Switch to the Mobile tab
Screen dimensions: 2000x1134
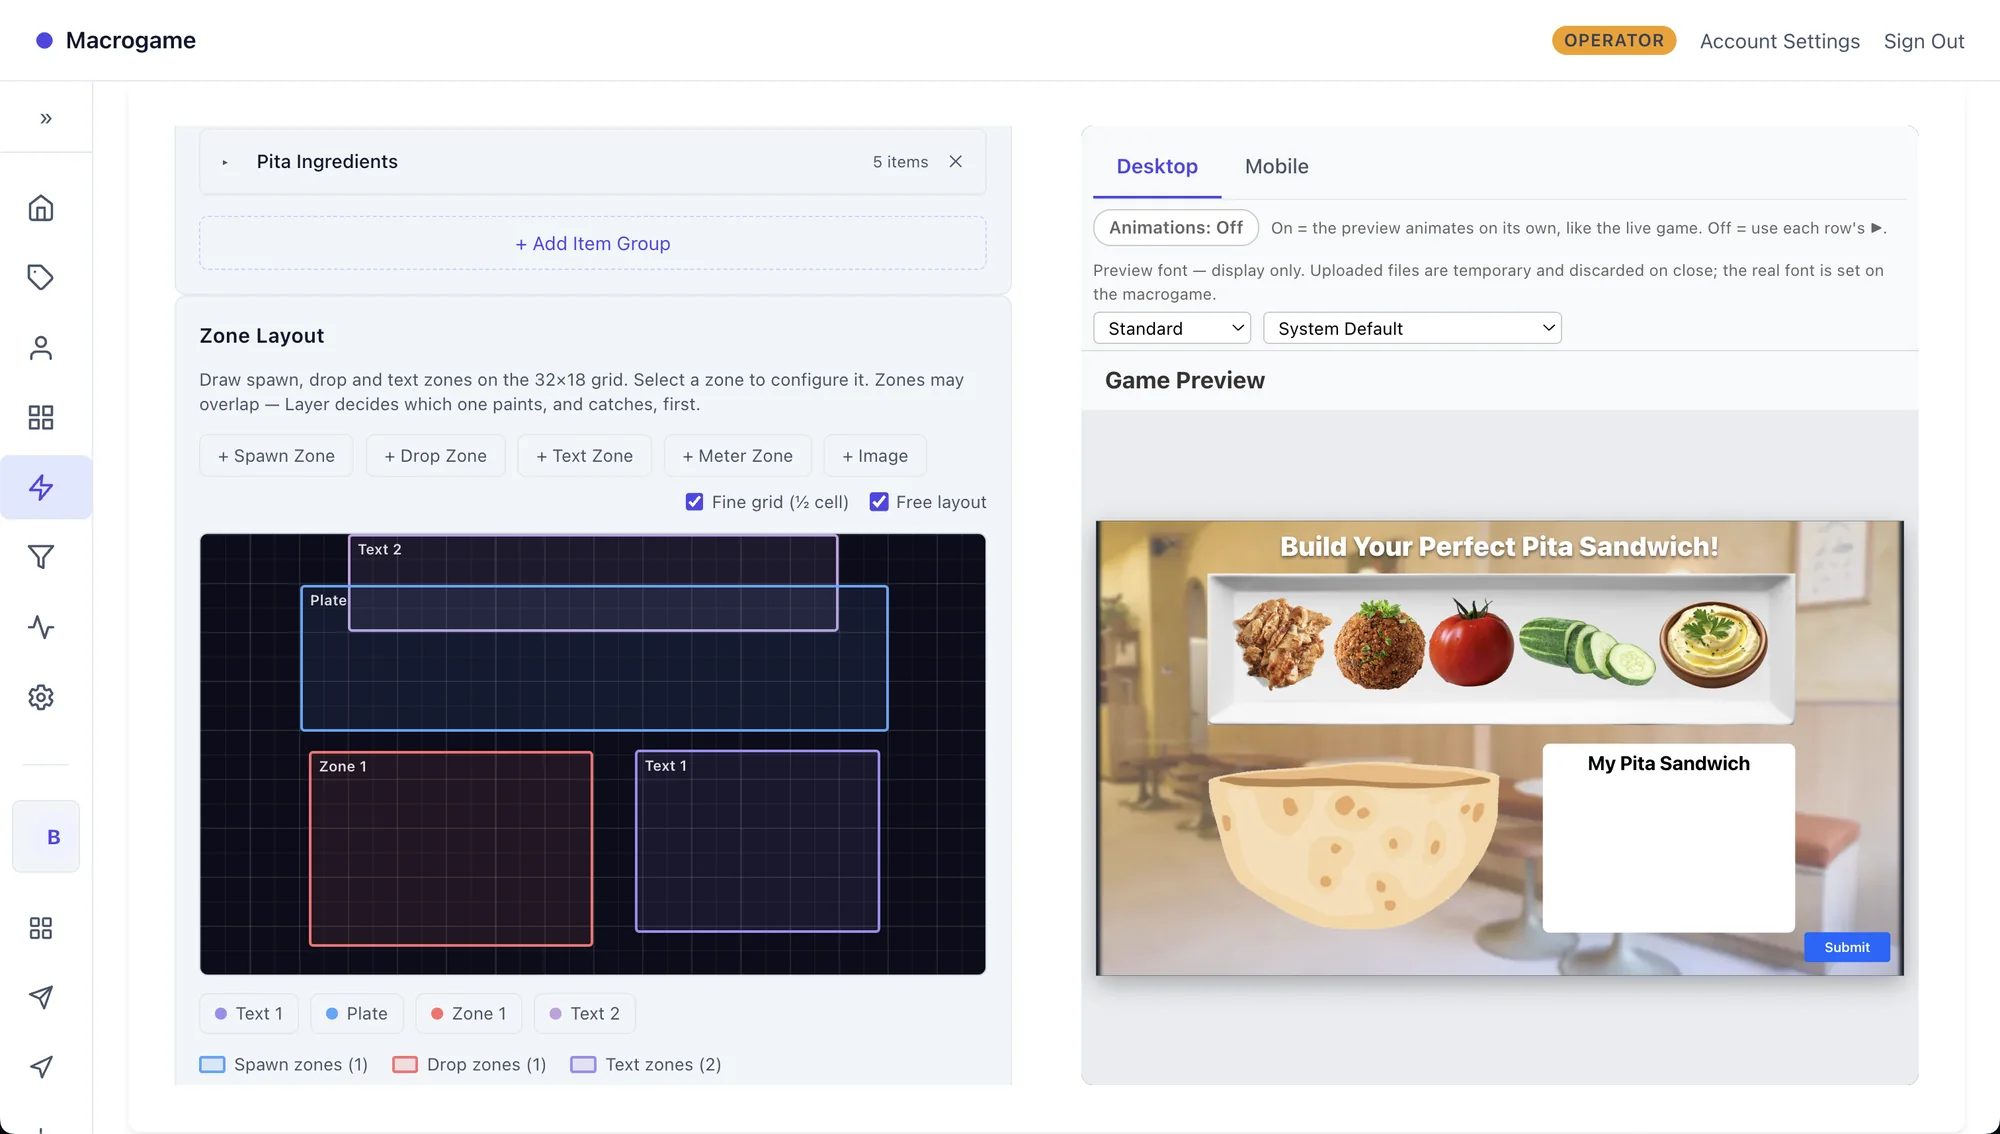pyautogui.click(x=1276, y=166)
